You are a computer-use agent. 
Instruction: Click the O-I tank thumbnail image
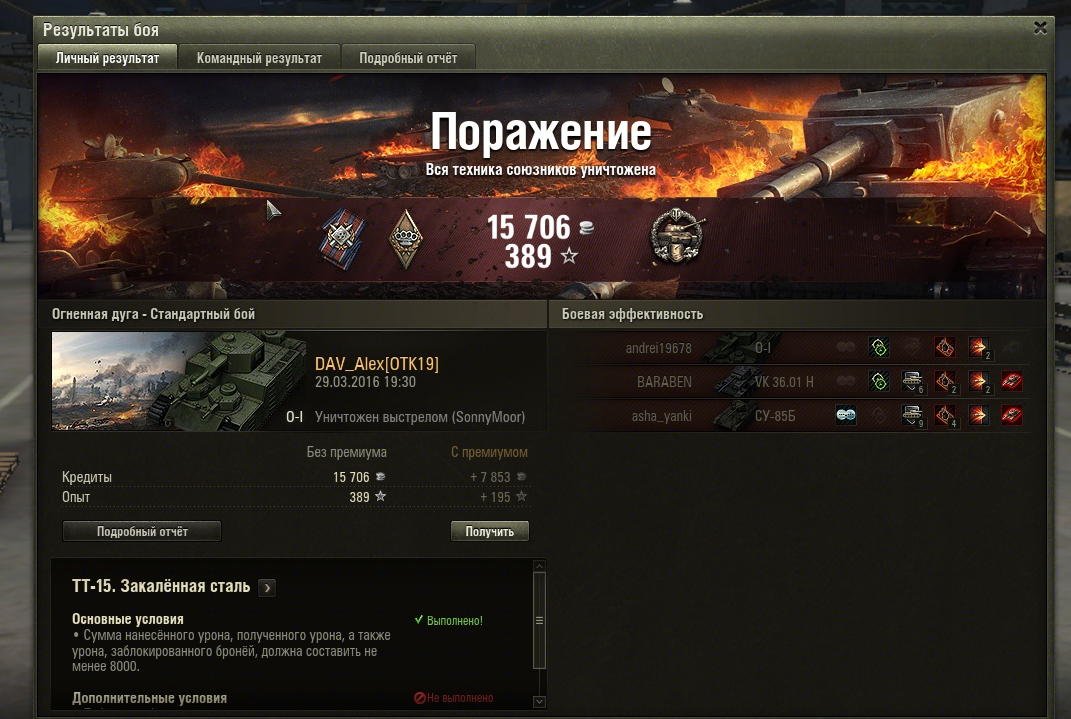pyautogui.click(x=179, y=381)
